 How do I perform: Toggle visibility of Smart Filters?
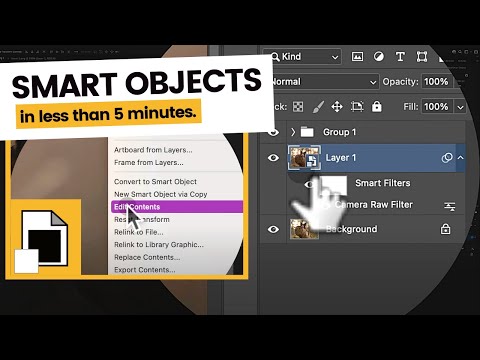pyautogui.click(x=310, y=184)
